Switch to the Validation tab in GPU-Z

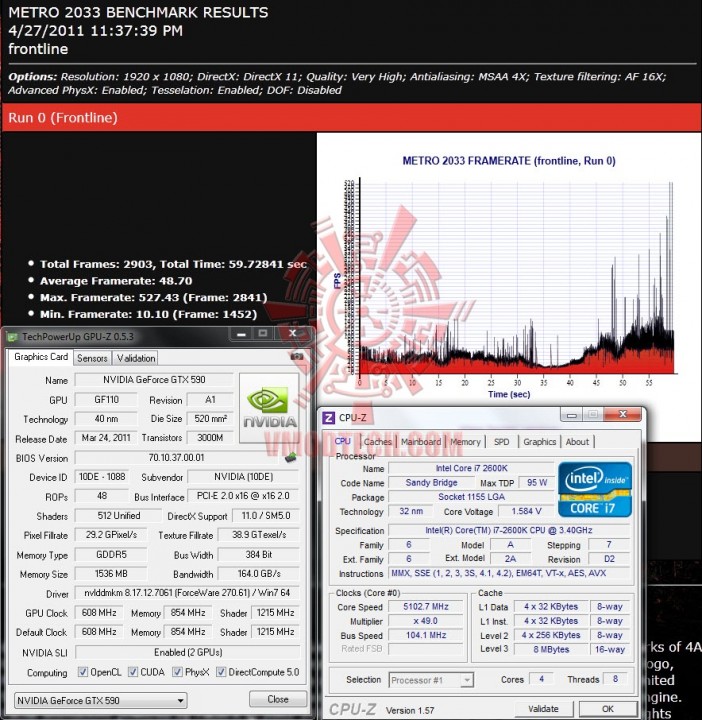[x=135, y=358]
